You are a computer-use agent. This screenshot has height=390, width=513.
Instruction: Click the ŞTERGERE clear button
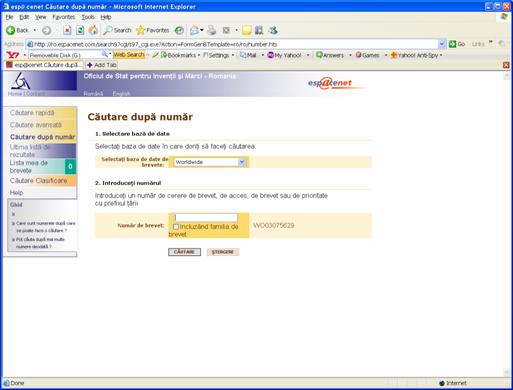point(223,252)
